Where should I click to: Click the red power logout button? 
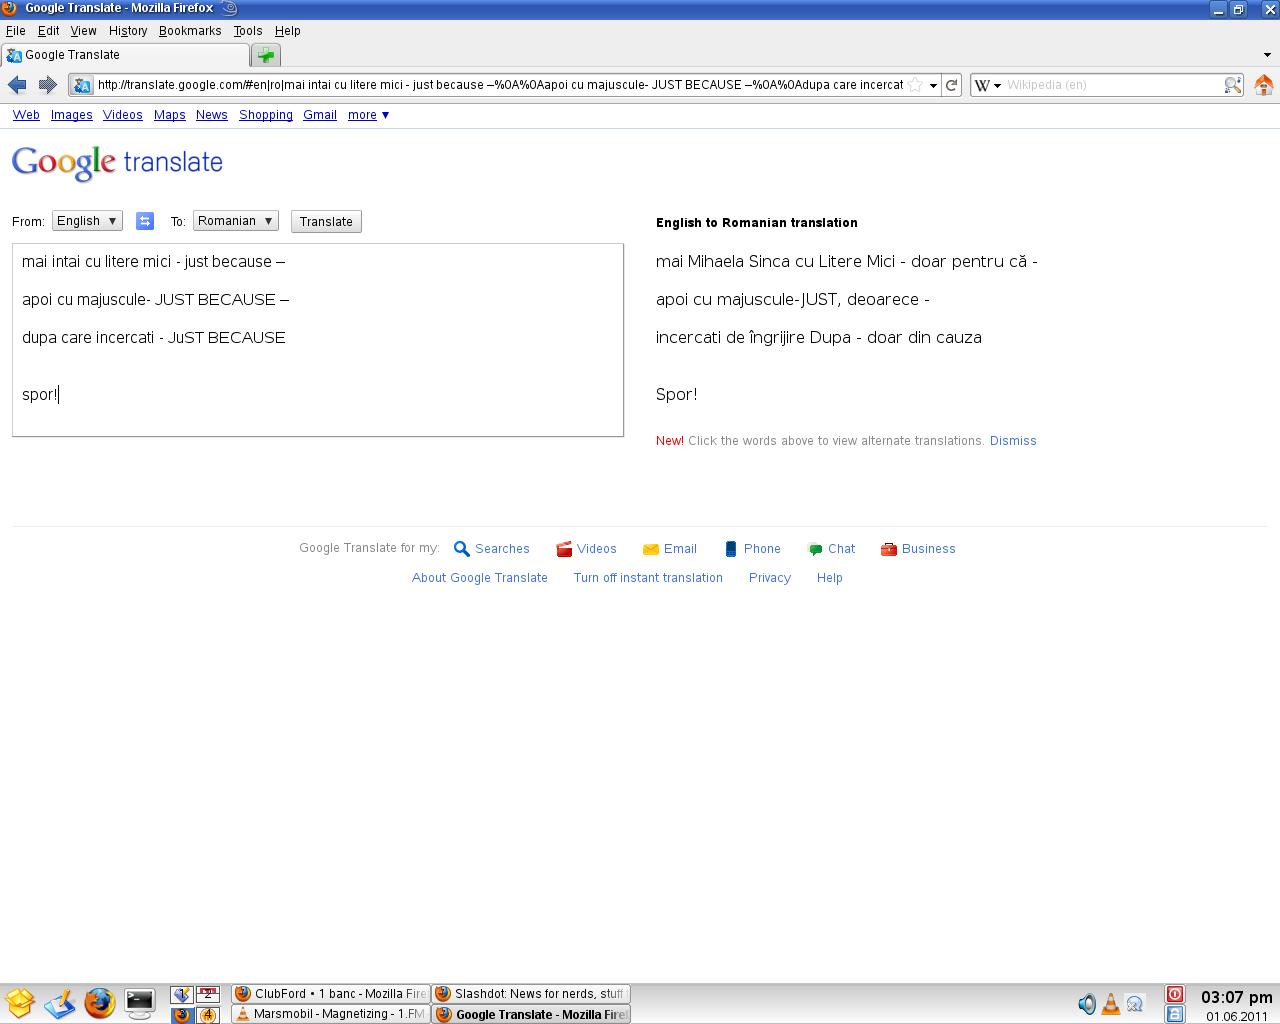tap(1175, 994)
